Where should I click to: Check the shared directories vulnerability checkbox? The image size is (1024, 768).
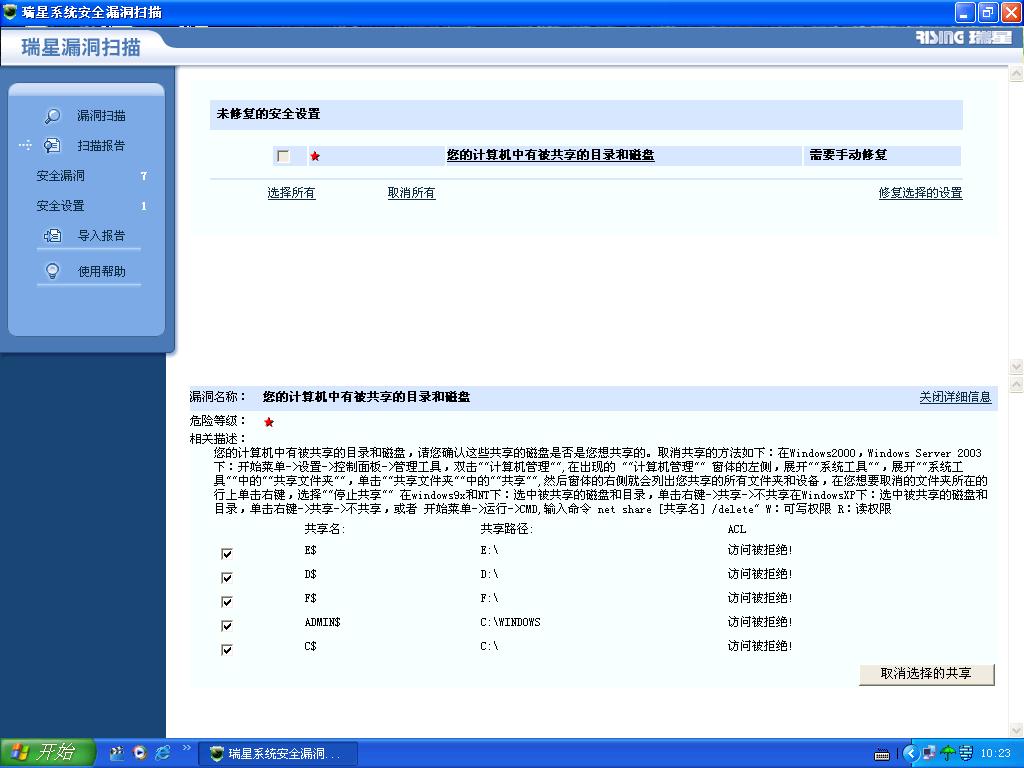click(x=283, y=156)
